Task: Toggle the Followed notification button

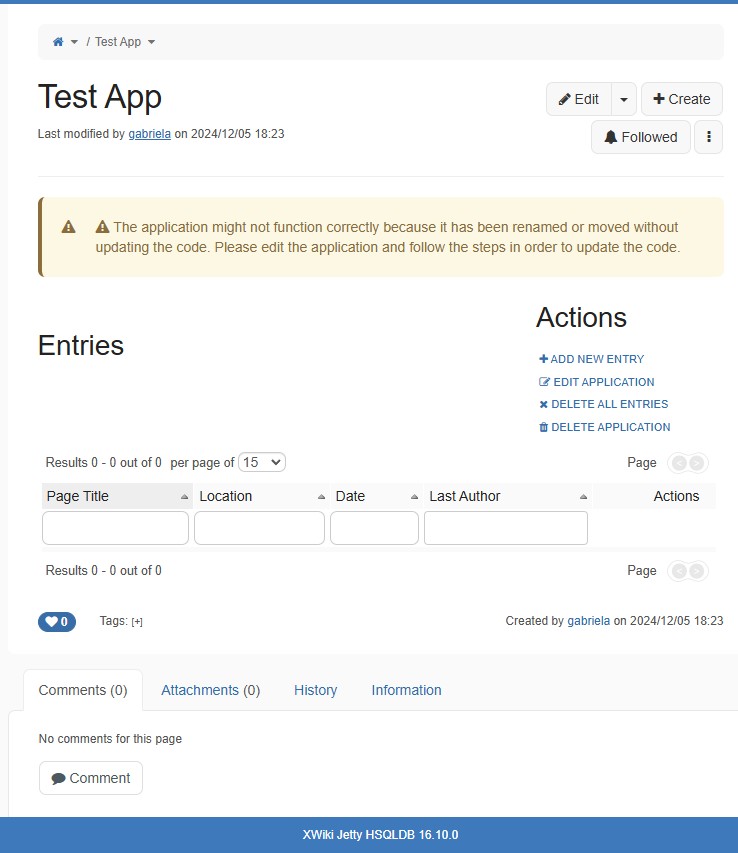Action: 640,137
